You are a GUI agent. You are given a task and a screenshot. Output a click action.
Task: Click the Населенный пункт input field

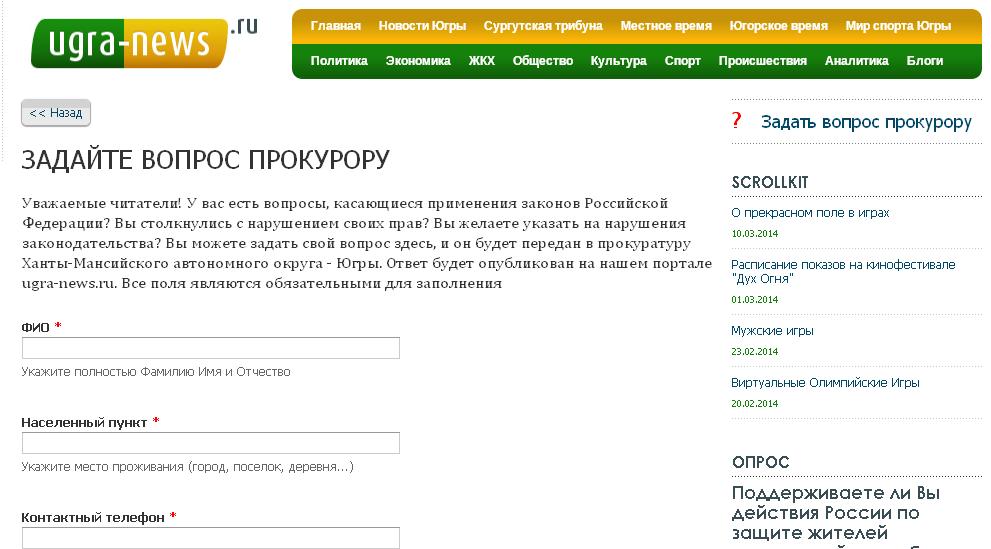click(211, 443)
